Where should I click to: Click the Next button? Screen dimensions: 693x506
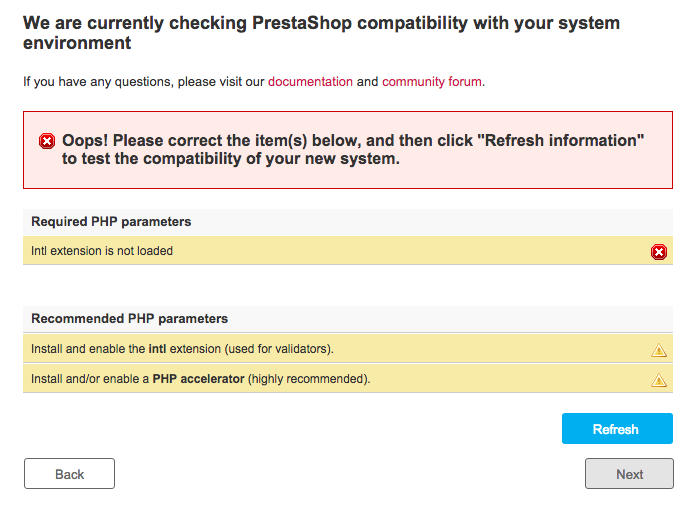point(629,474)
